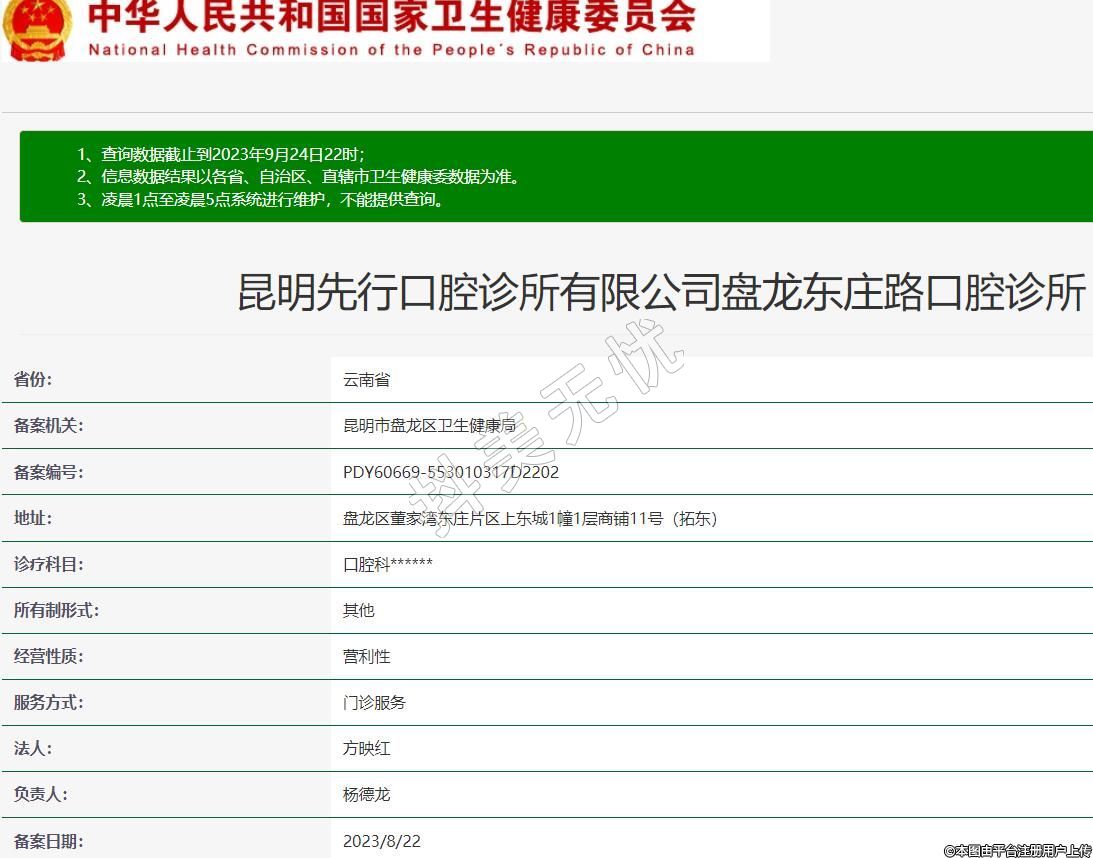Click the service mode value 门诊服务
1093x858 pixels.
pyautogui.click(x=374, y=702)
